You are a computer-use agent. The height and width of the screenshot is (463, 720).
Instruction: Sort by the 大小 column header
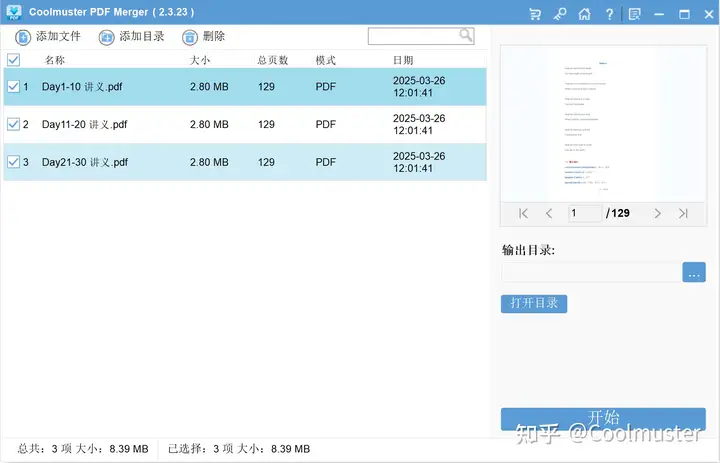[200, 60]
